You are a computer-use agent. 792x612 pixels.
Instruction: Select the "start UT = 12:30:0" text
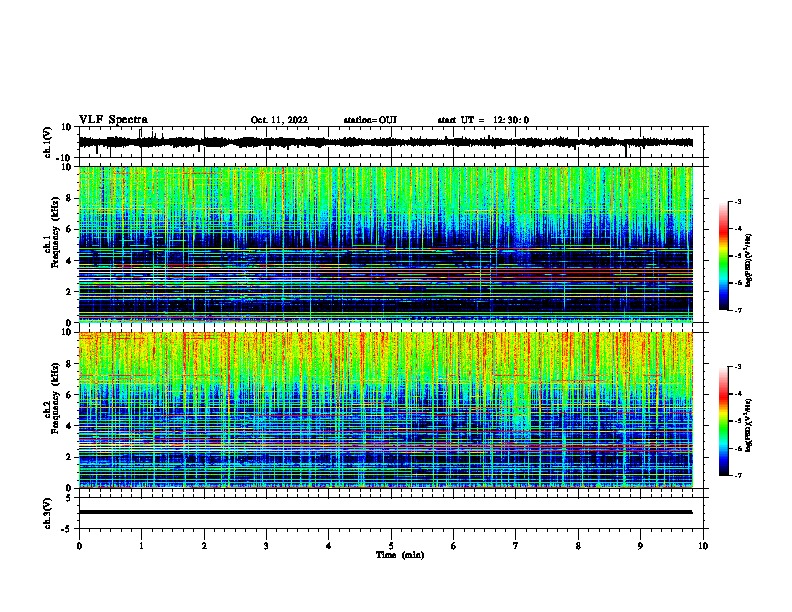coord(483,120)
